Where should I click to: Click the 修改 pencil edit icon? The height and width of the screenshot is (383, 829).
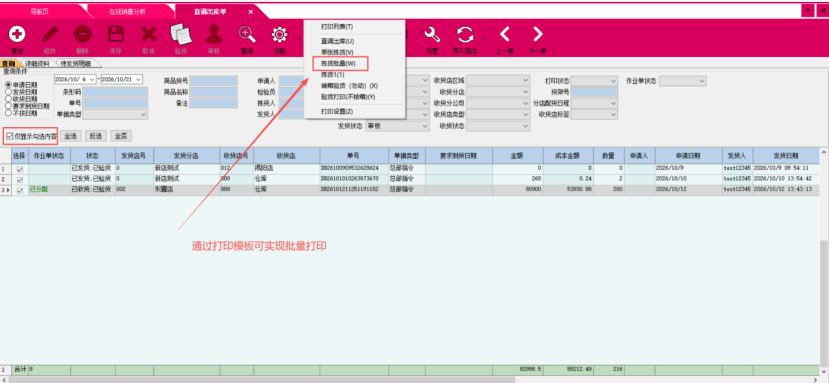click(50, 34)
